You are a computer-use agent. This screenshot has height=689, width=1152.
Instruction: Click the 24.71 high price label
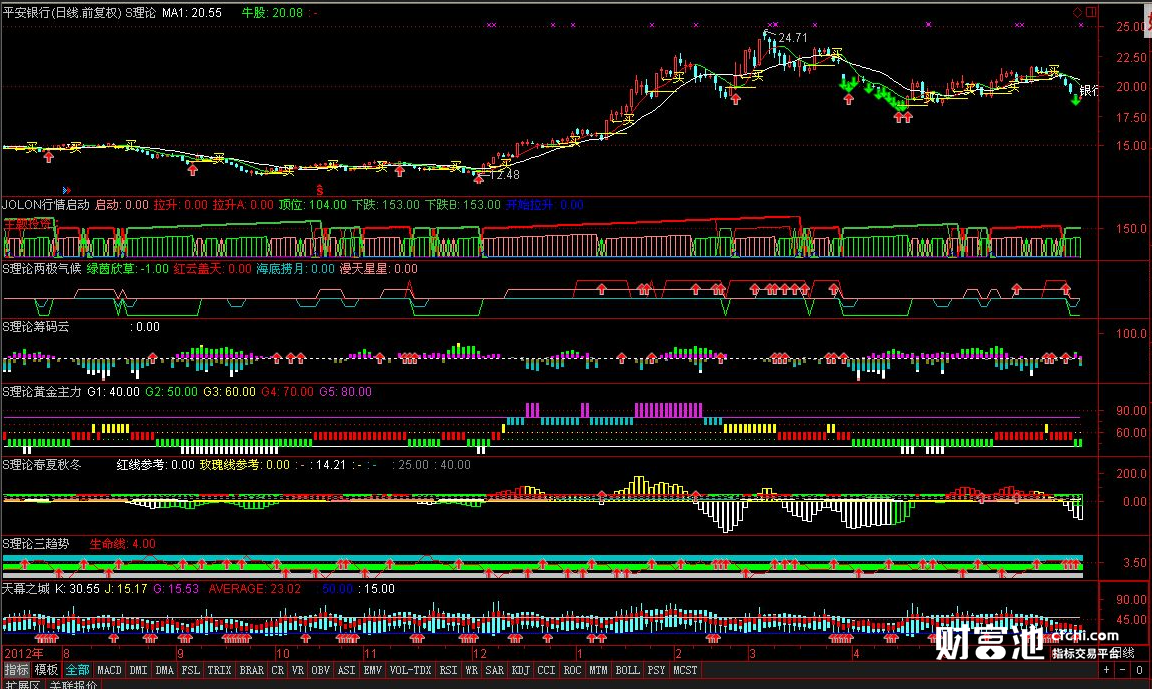(x=793, y=37)
